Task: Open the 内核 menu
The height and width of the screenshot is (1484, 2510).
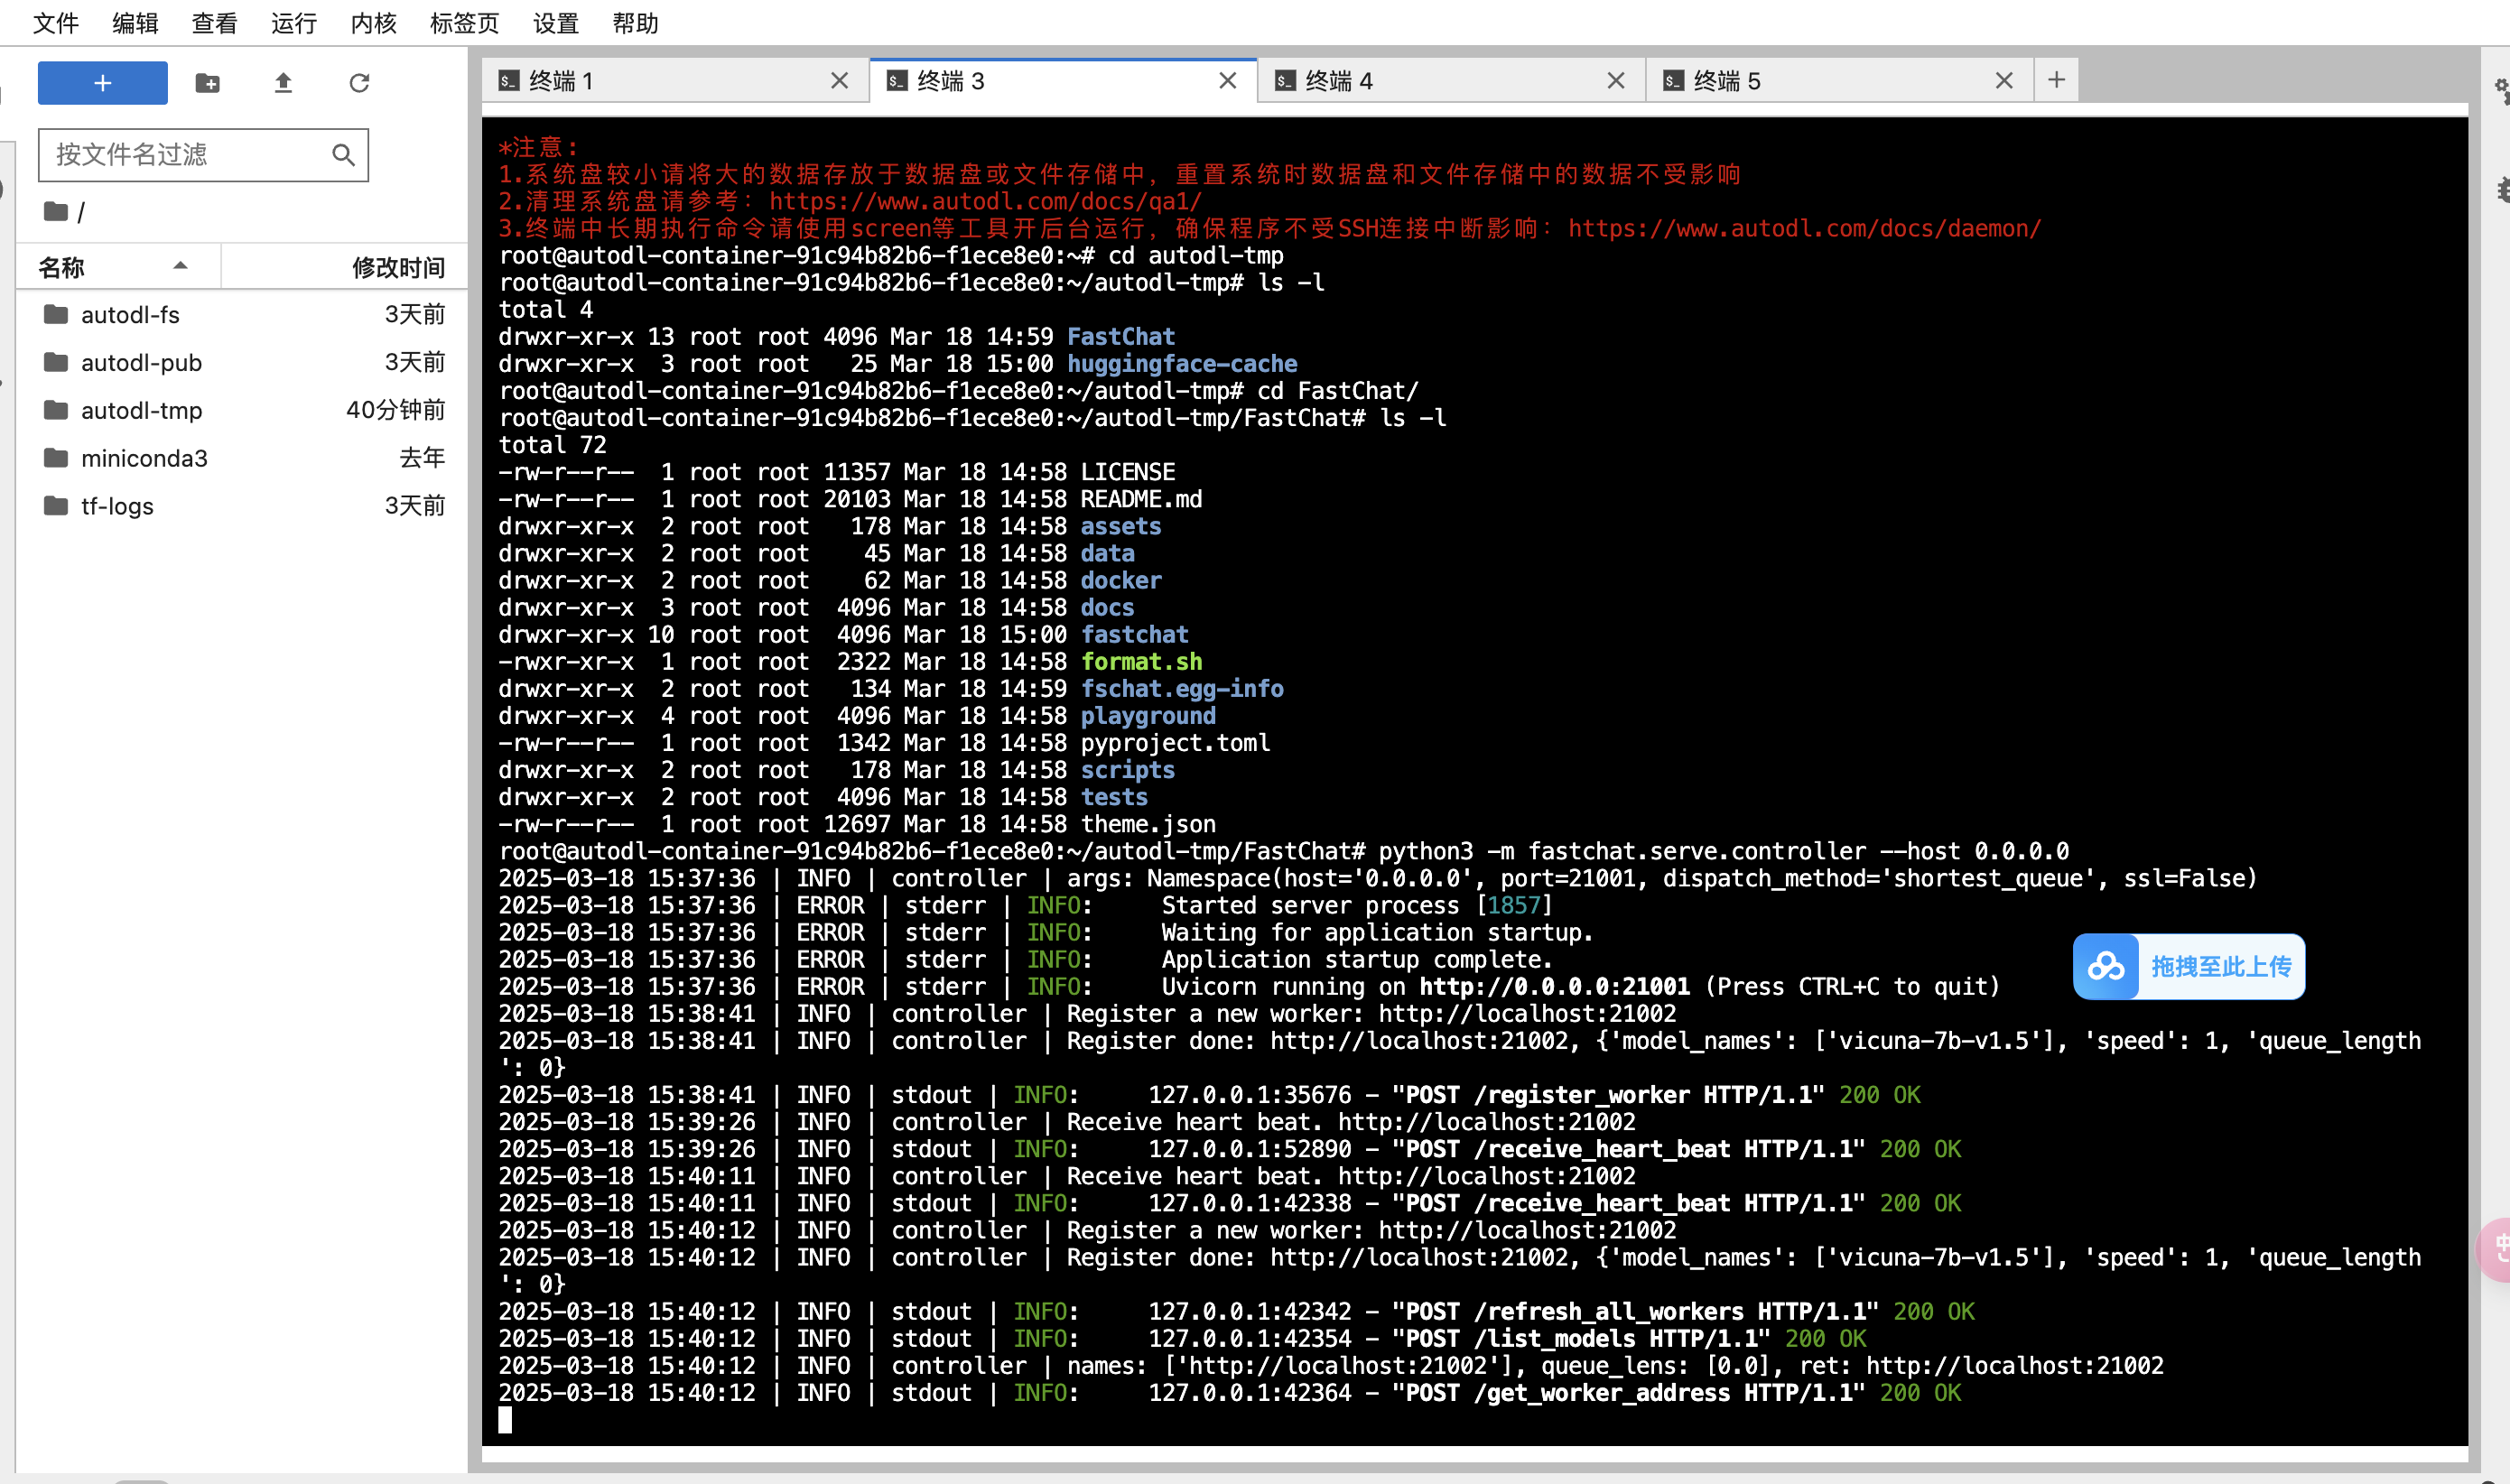Action: (x=373, y=23)
